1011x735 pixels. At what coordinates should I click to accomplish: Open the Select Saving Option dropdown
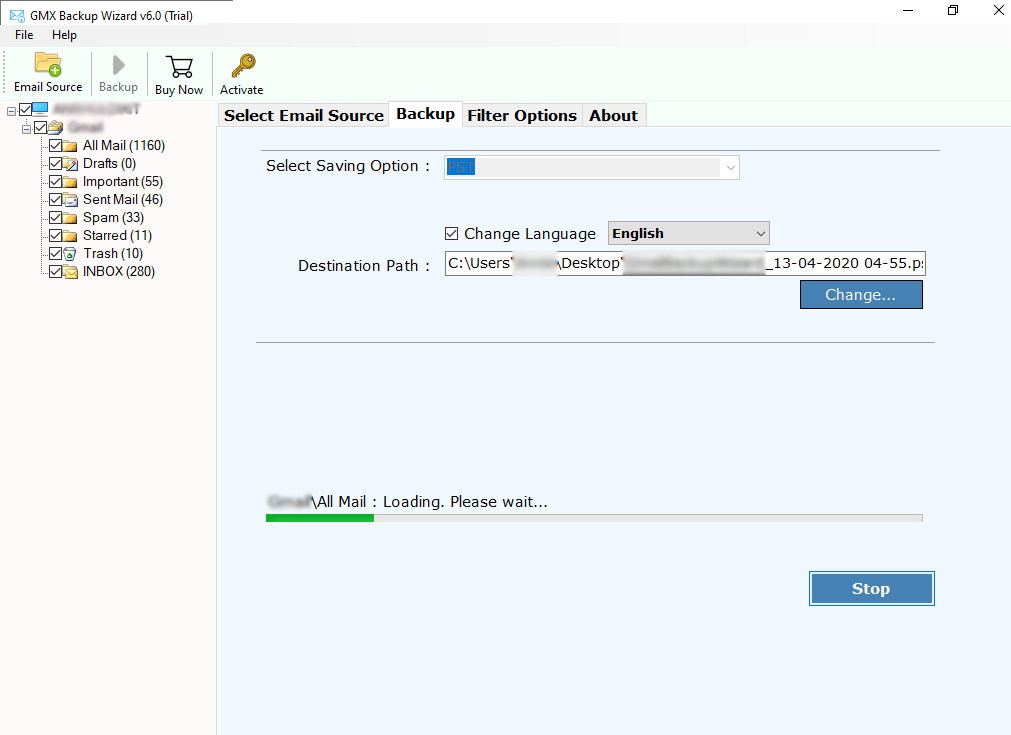click(x=591, y=168)
